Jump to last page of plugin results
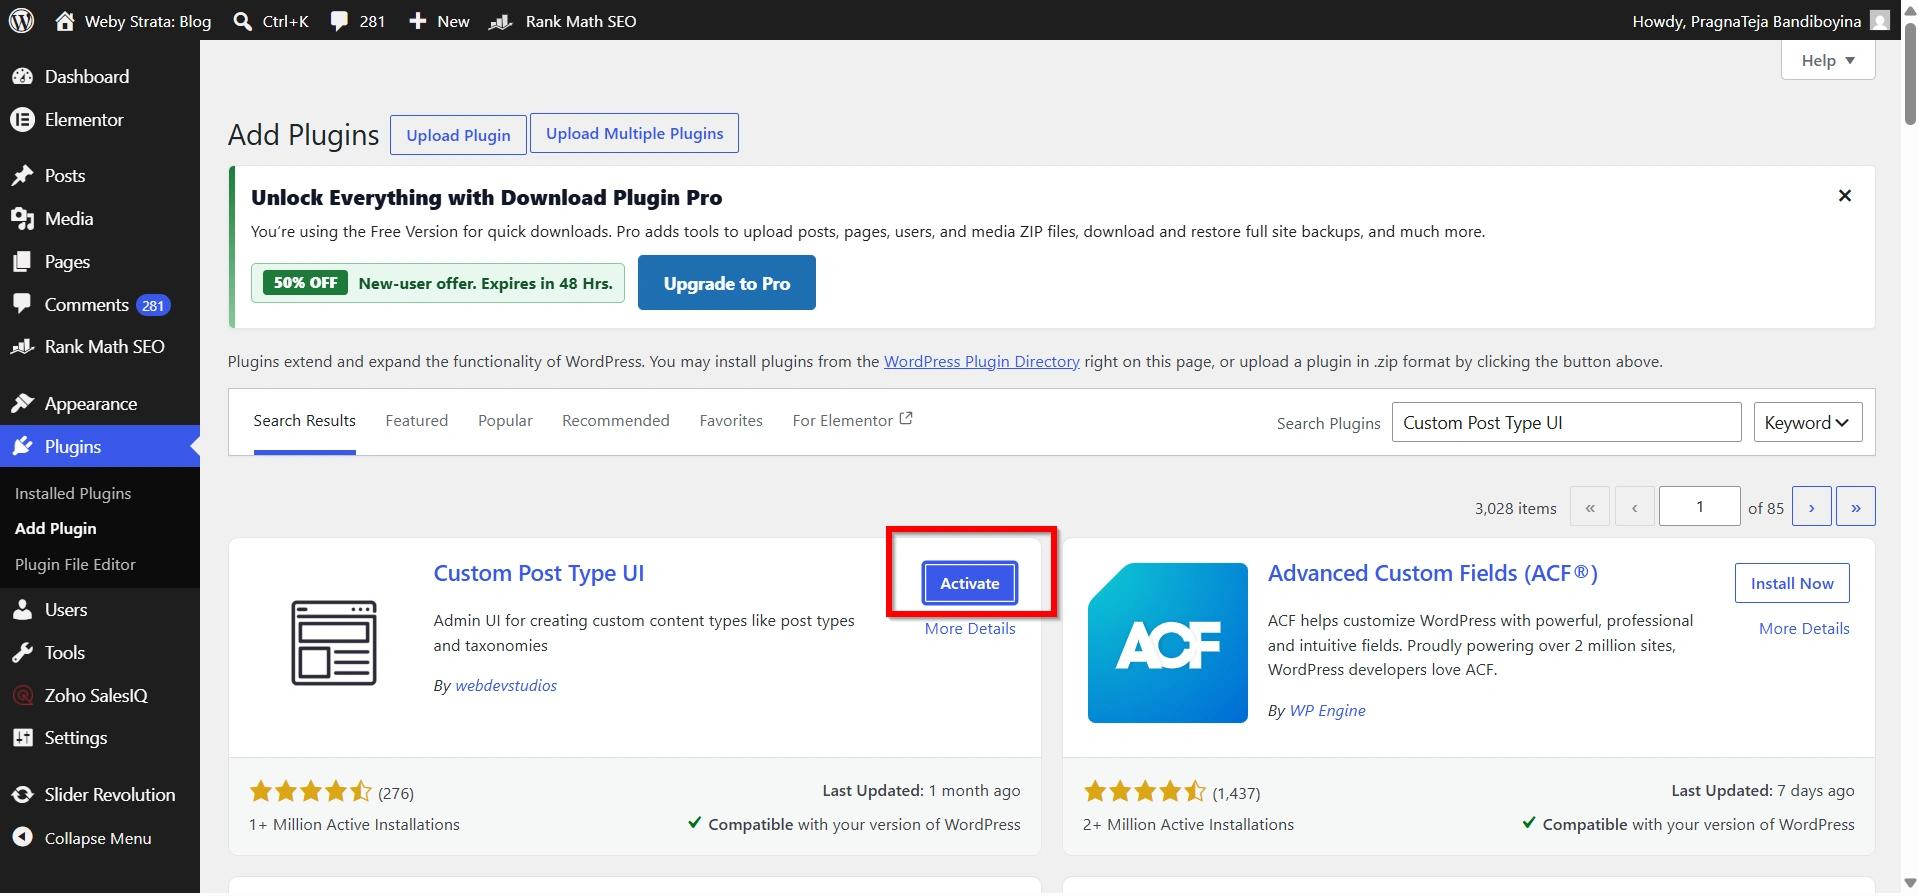1918x896 pixels. (x=1856, y=507)
